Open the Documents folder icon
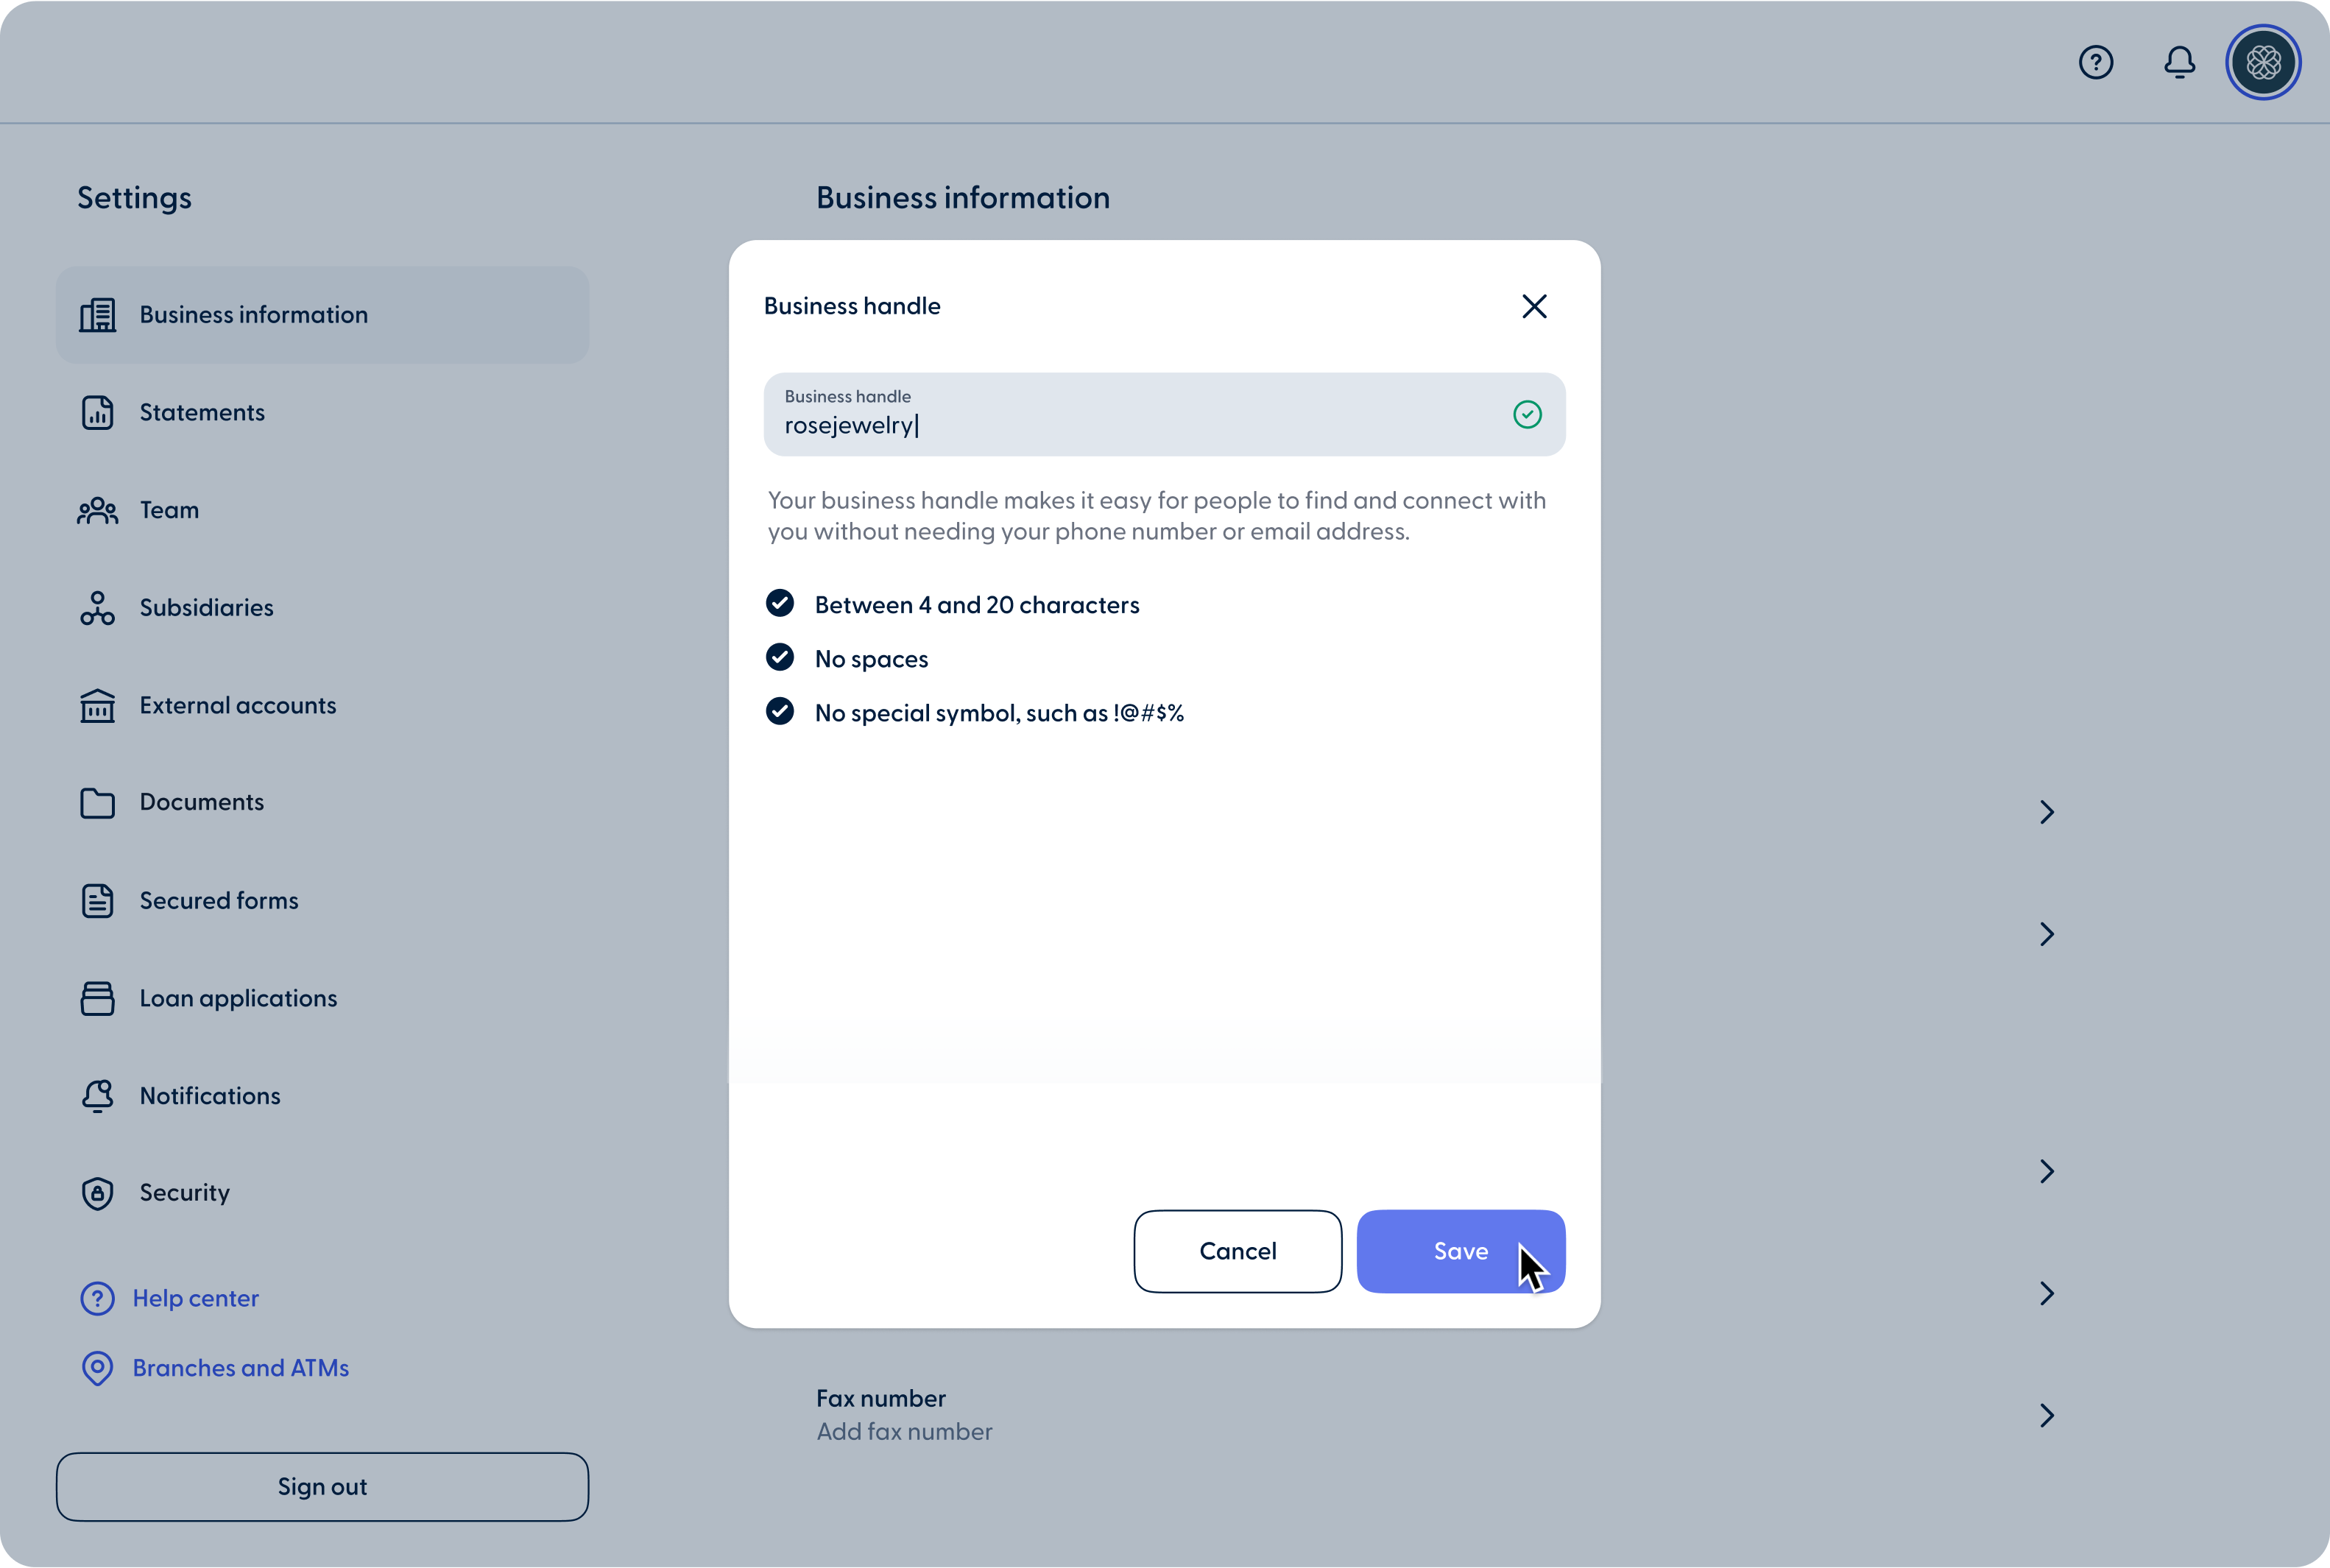Image resolution: width=2330 pixels, height=1568 pixels. [97, 802]
